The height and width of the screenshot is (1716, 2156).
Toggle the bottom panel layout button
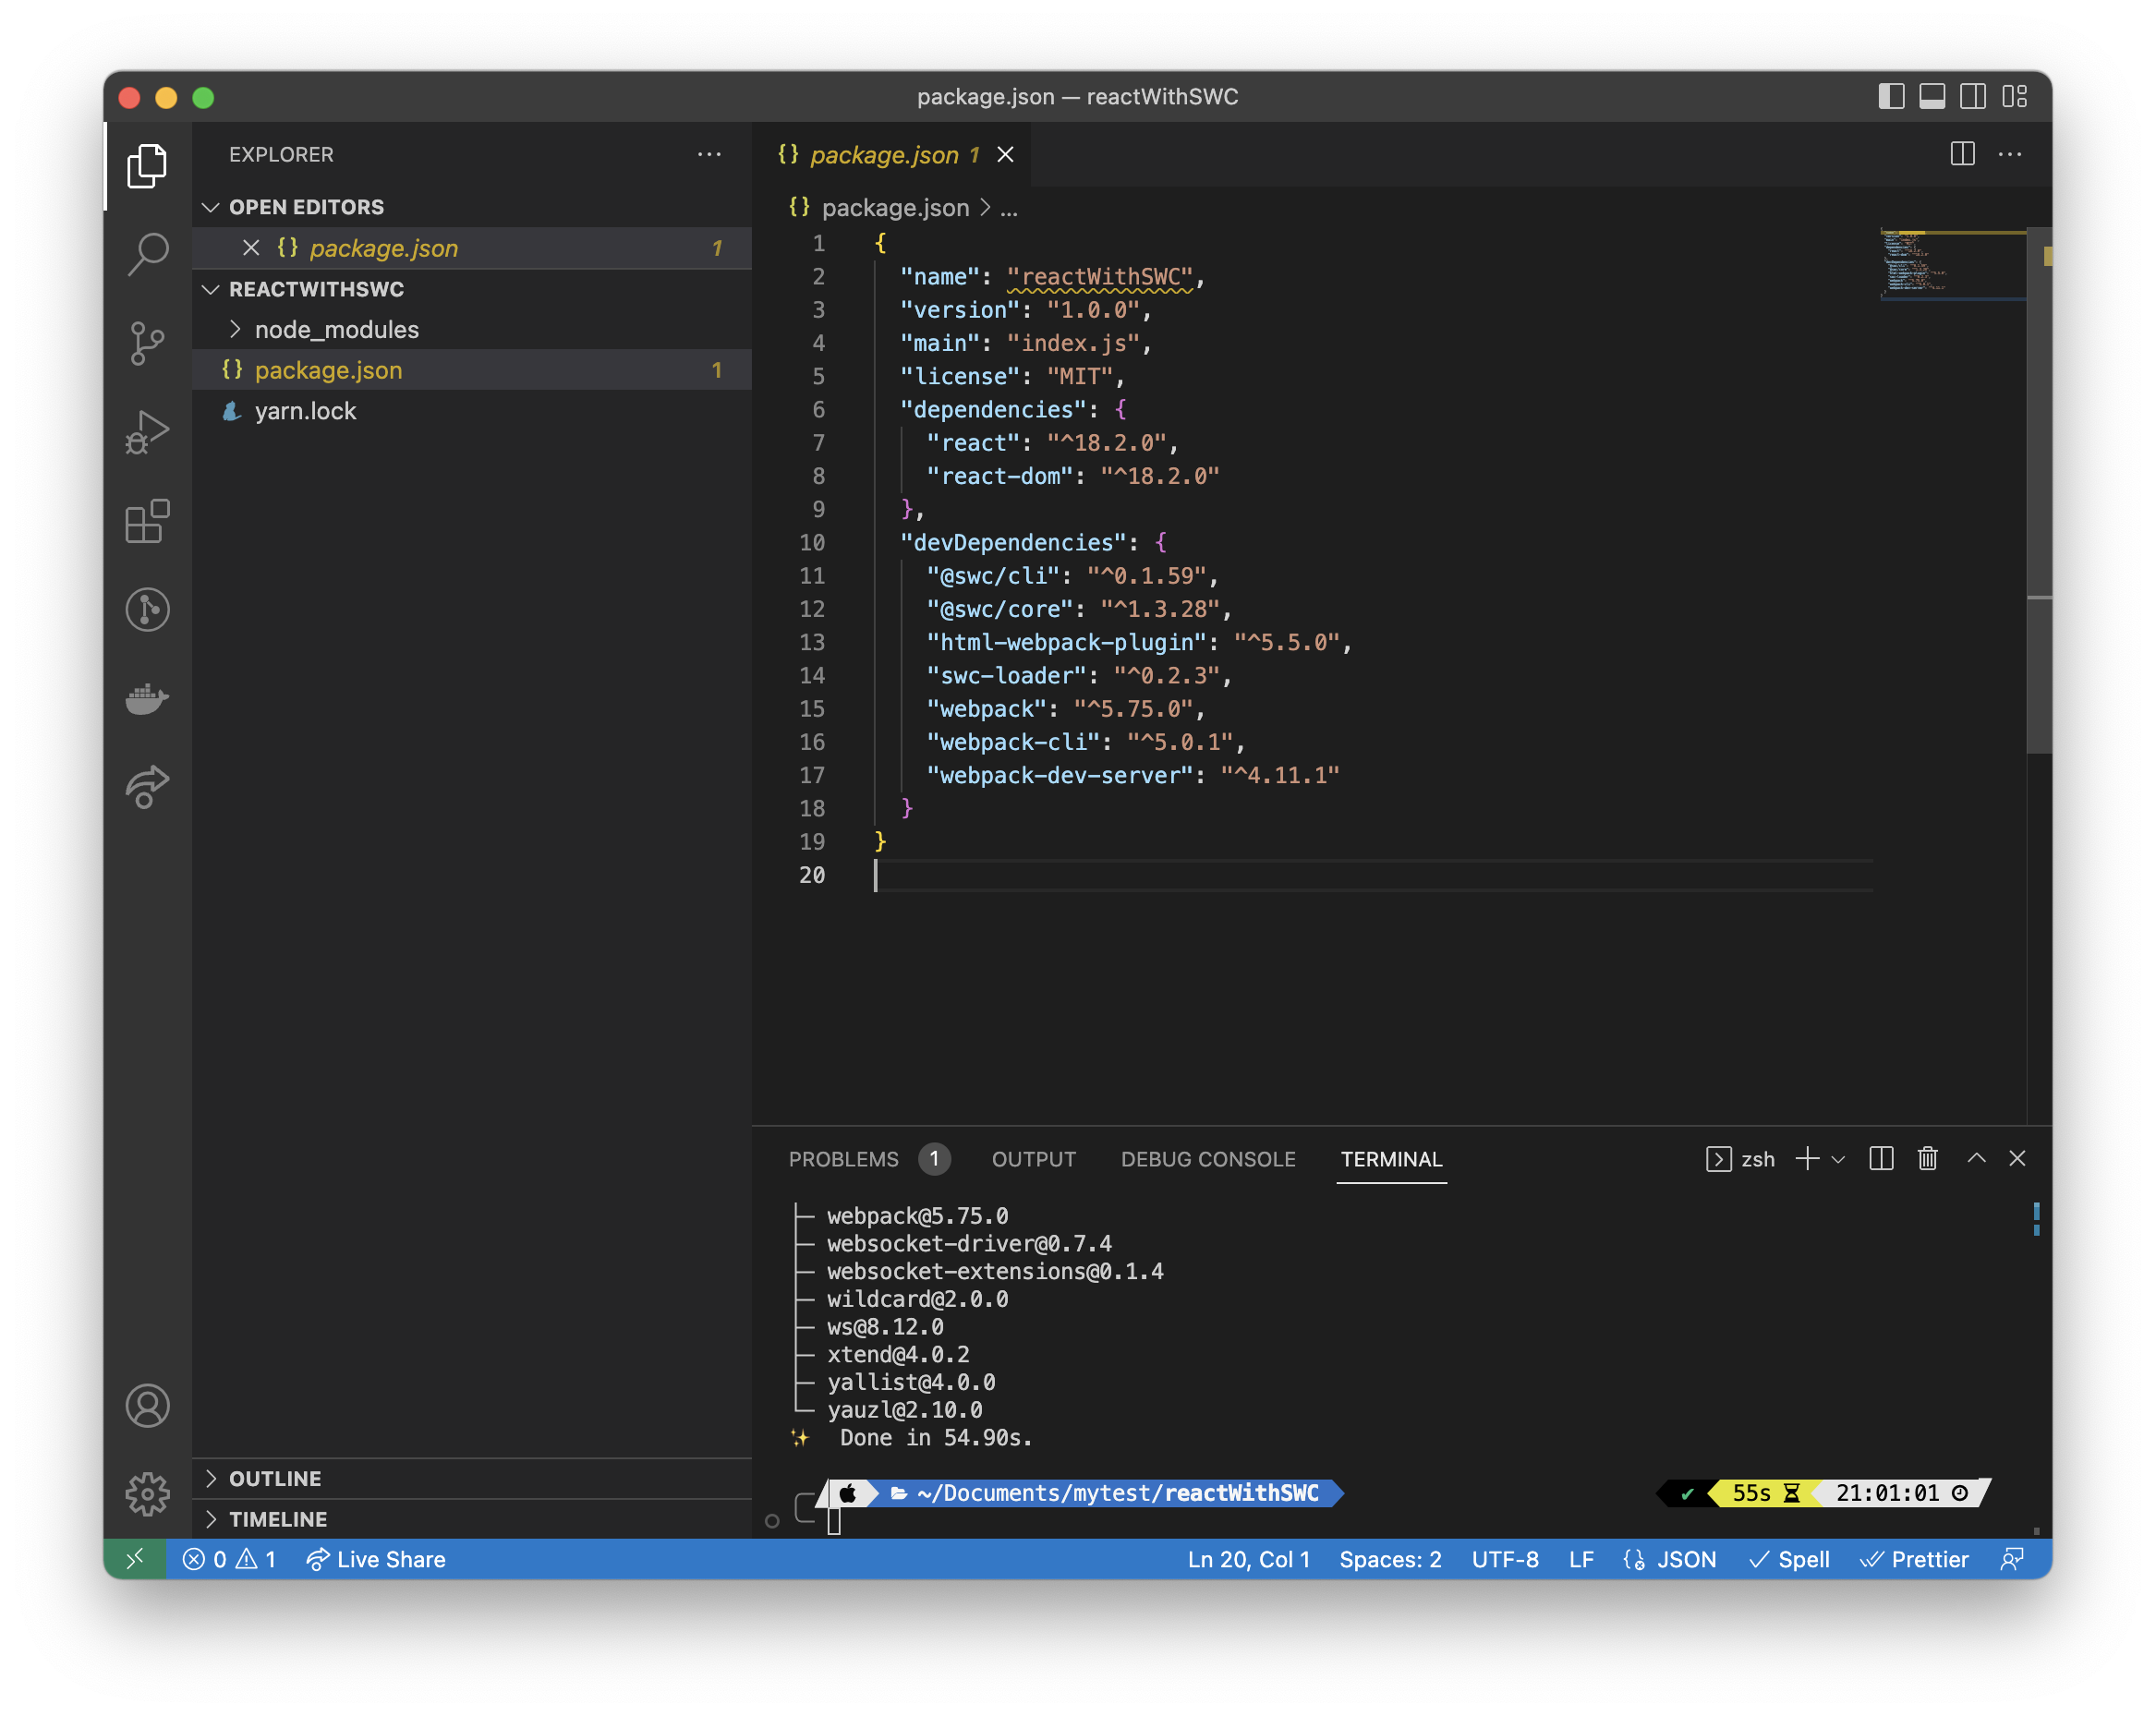click(1932, 97)
